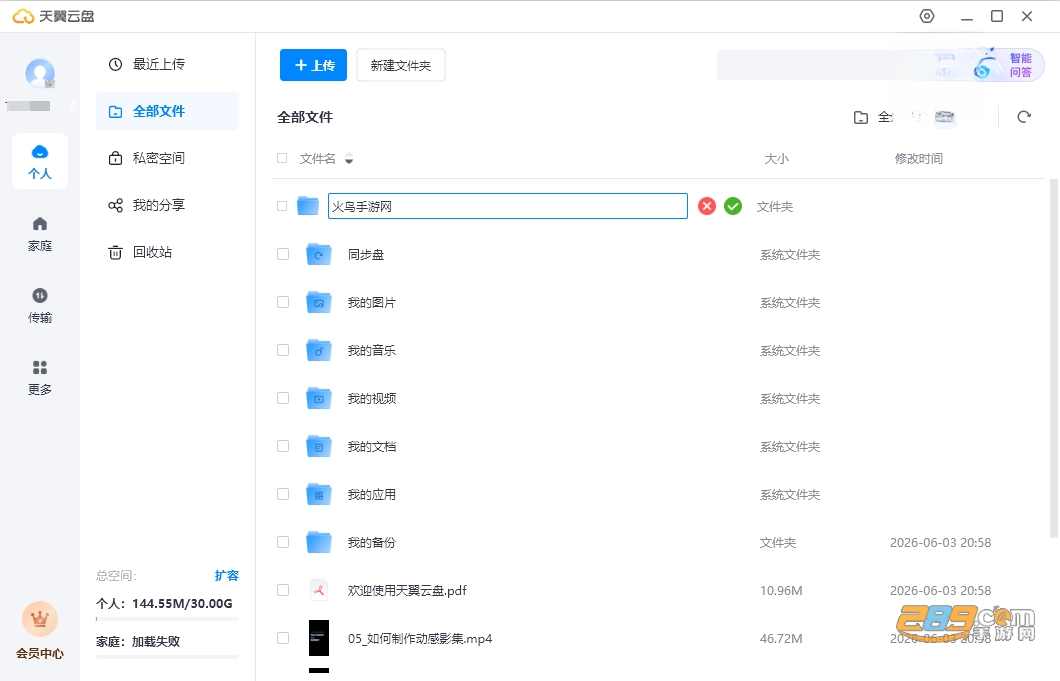Click the 同步盘 sync folder icon
1060x681 pixels.
click(318, 254)
